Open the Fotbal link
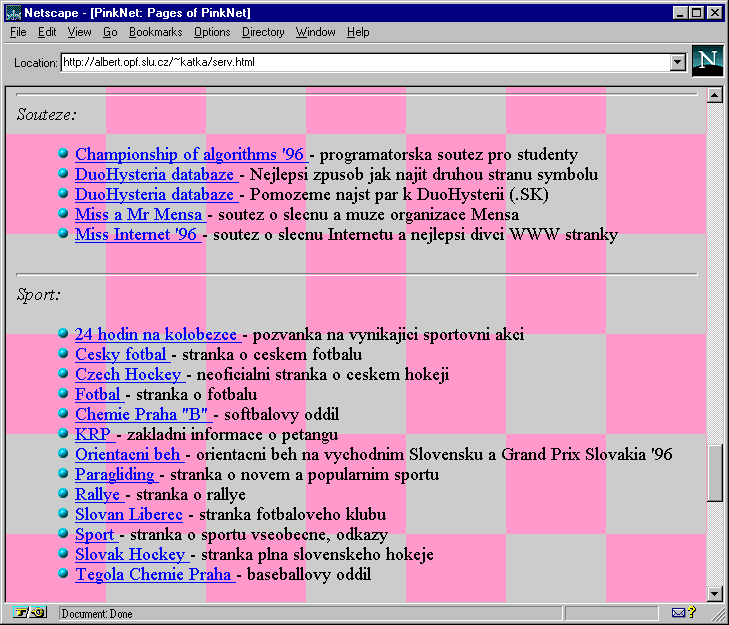The width and height of the screenshot is (729, 625). pos(98,394)
